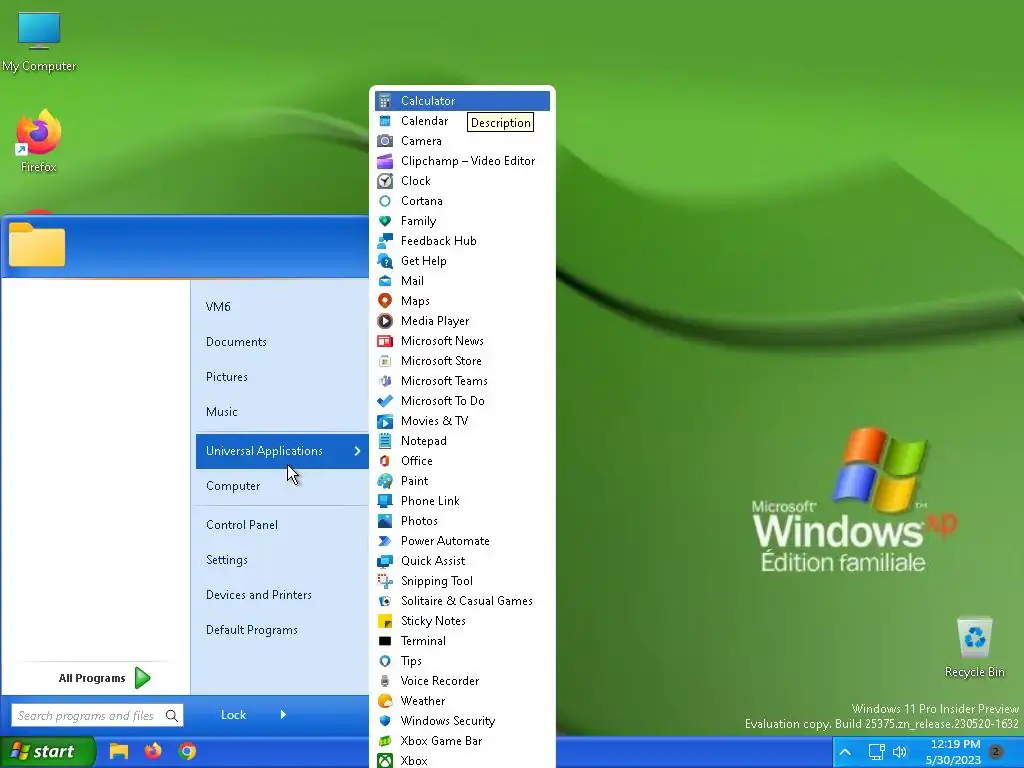
Task: Open Pictures from the Start menu
Action: 227,377
